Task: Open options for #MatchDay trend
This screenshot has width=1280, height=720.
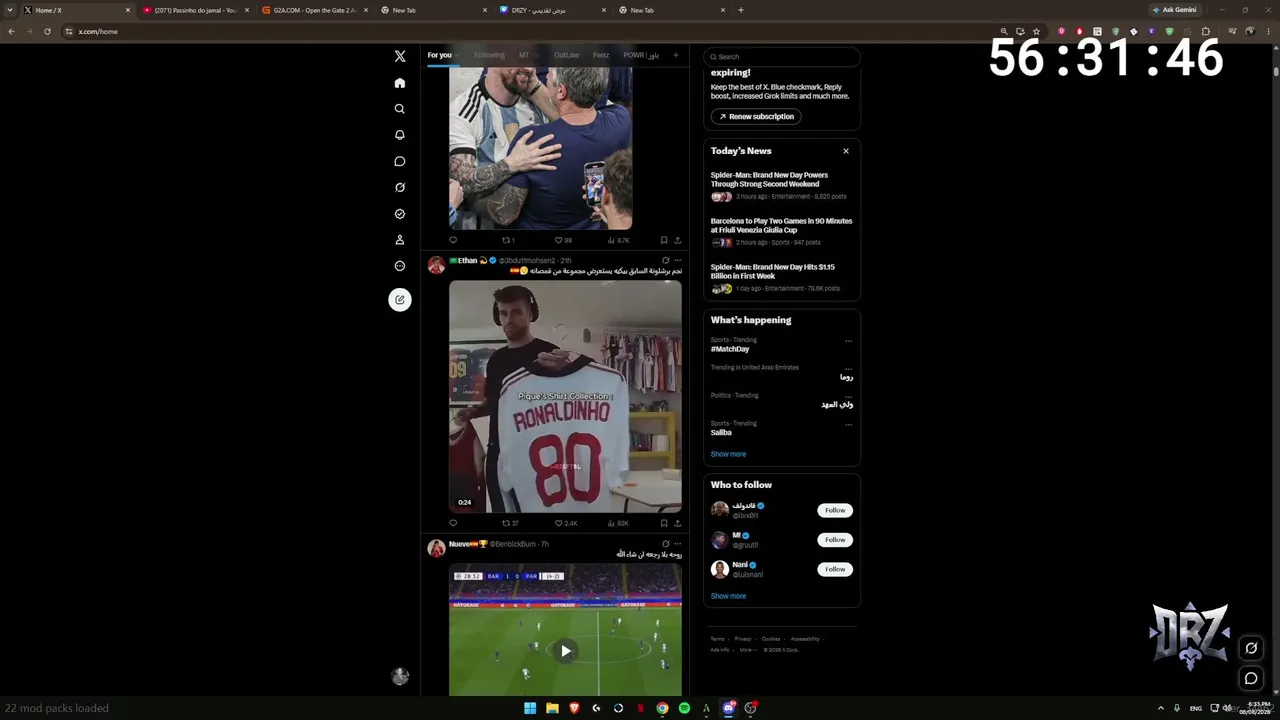Action: [x=848, y=341]
